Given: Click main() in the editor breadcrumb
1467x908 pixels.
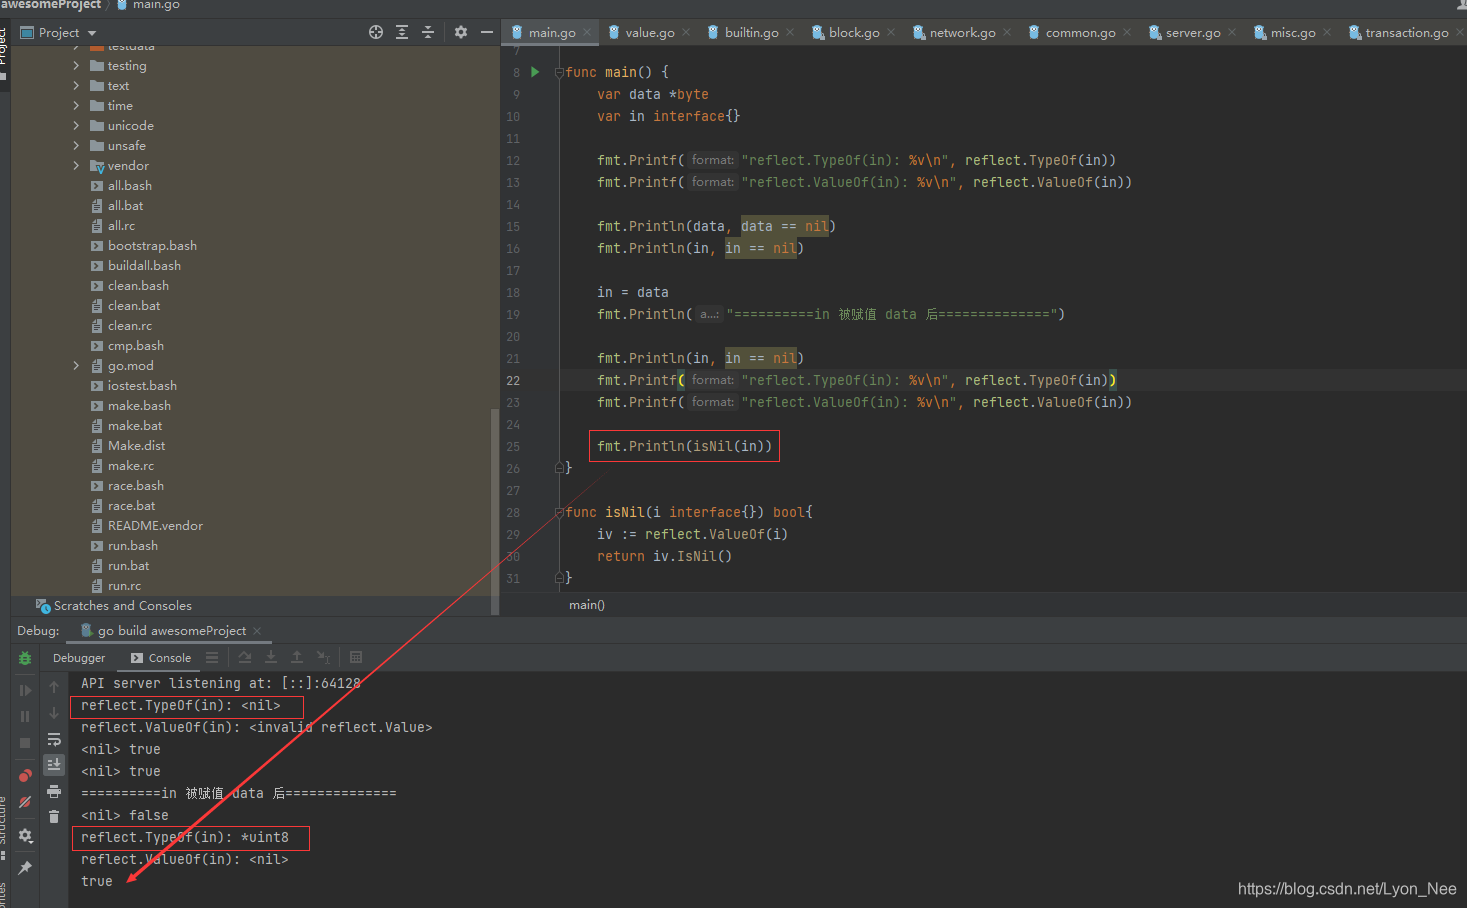Looking at the screenshot, I should click(x=587, y=605).
